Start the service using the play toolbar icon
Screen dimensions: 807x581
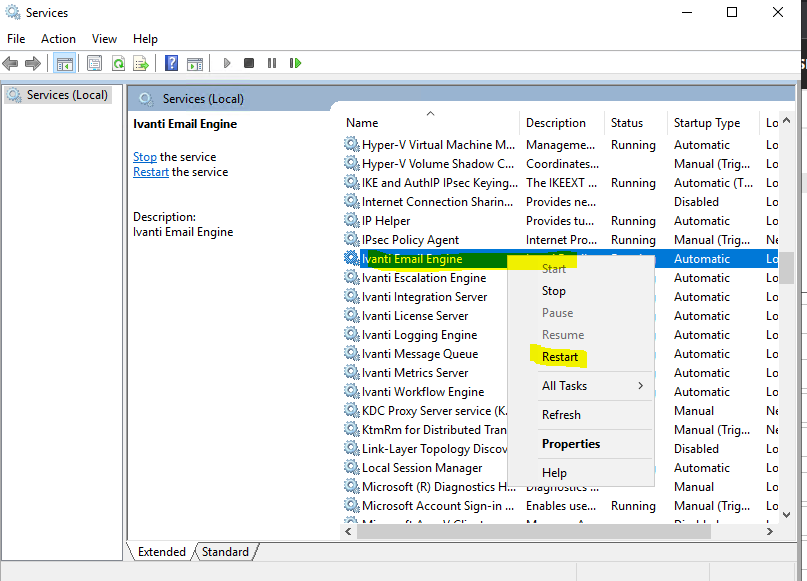[x=226, y=62]
